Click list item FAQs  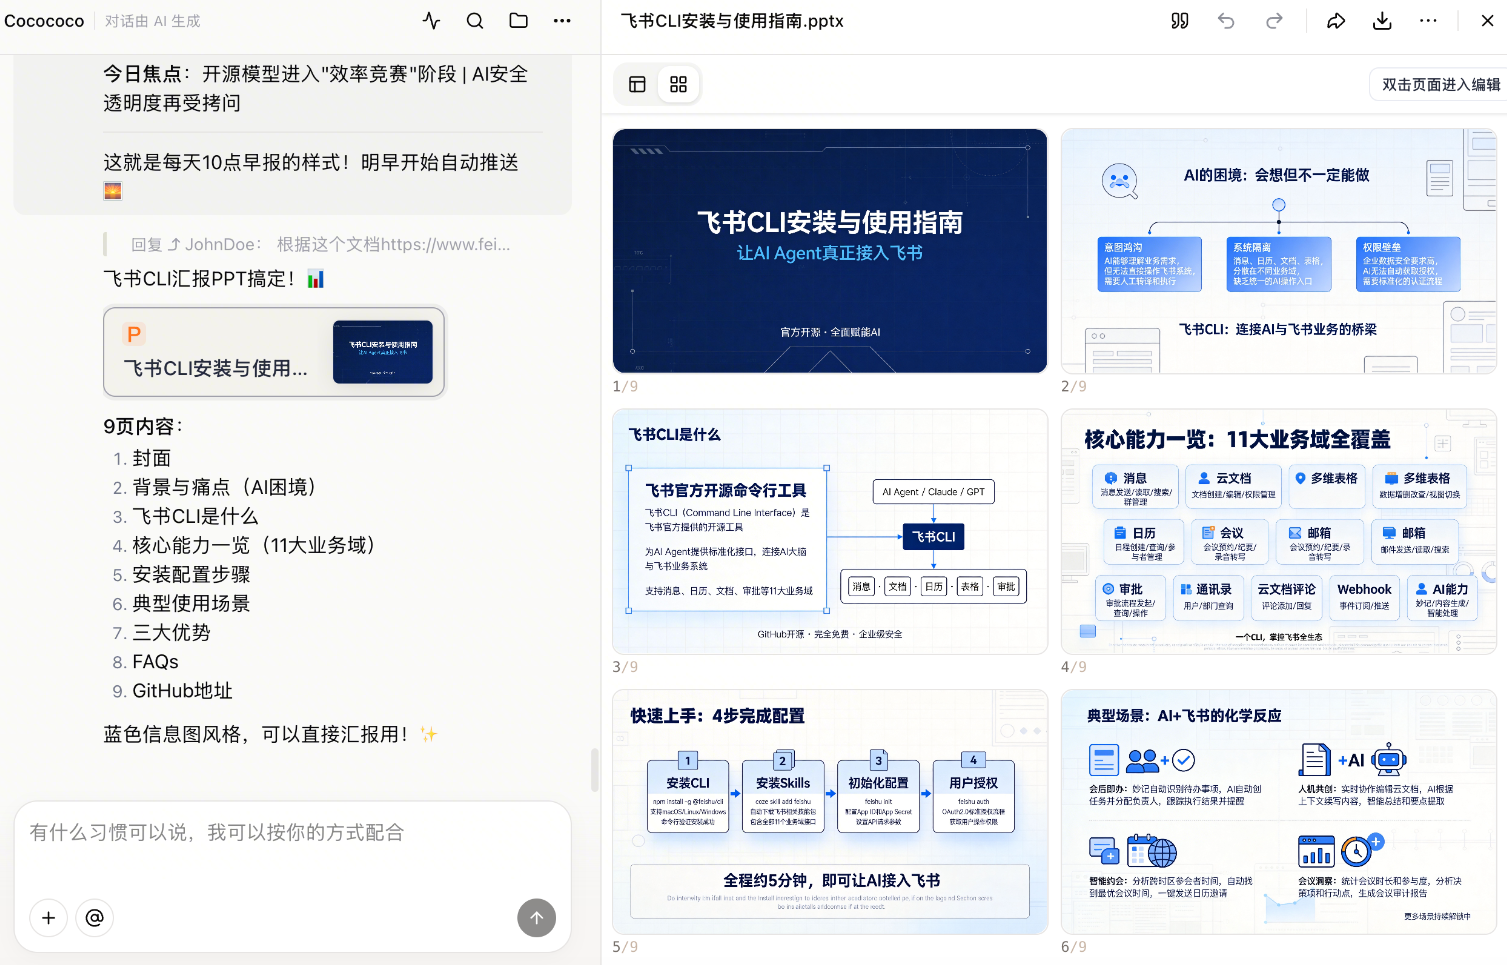156,661
